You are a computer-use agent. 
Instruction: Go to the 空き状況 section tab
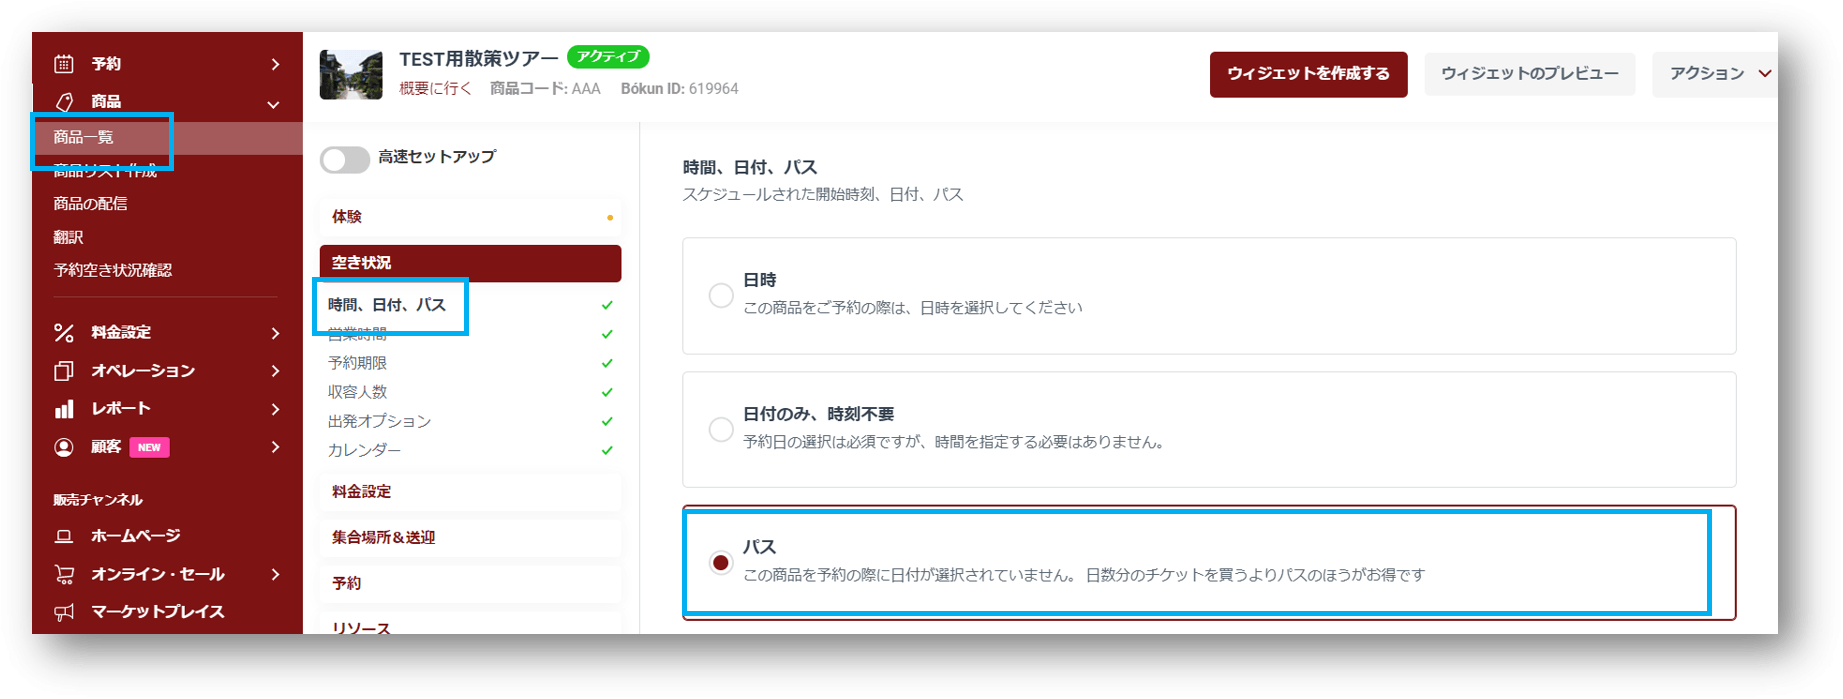470,263
